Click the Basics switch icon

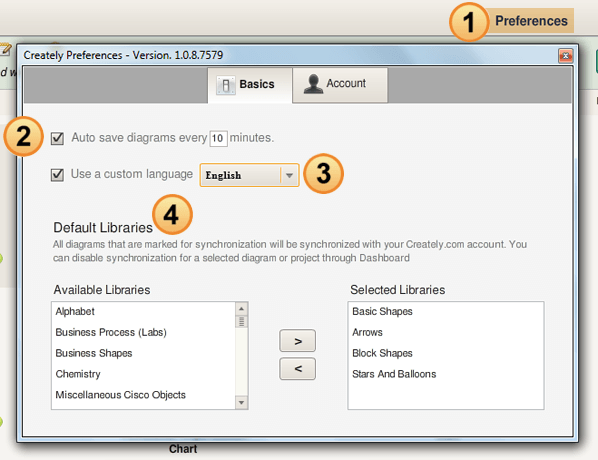pyautogui.click(x=226, y=85)
